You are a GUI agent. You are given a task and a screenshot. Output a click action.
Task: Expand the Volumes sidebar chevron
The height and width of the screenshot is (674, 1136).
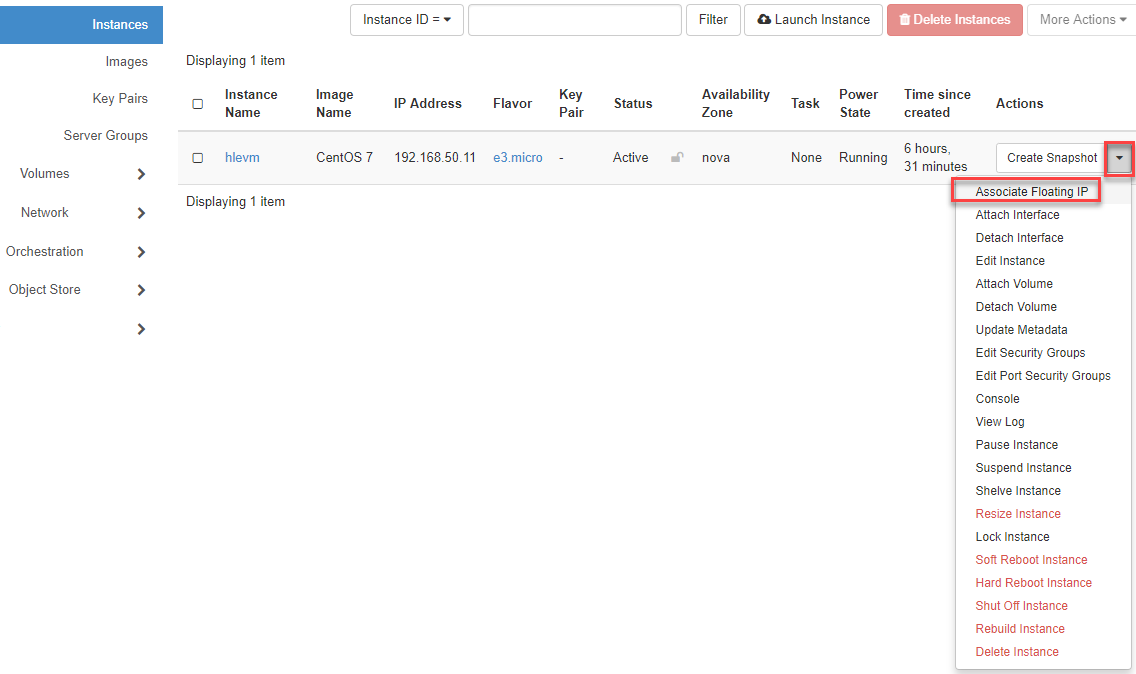141,174
